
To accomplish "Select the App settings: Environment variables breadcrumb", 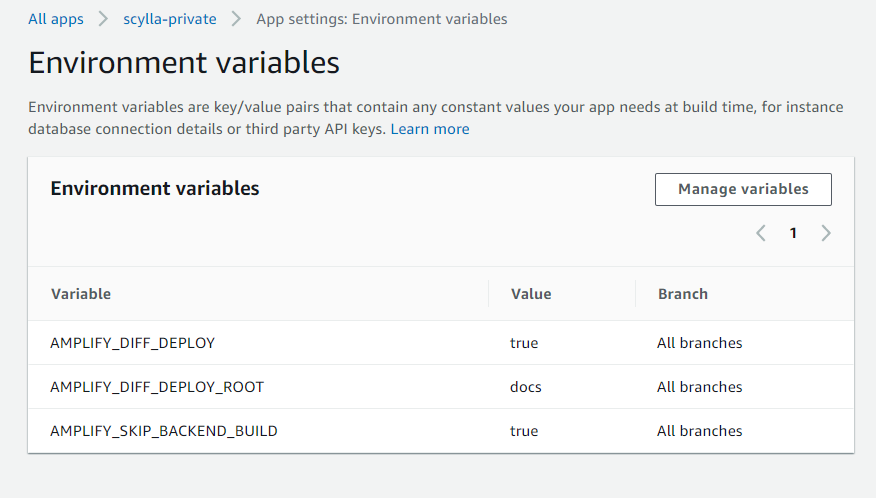I will pyautogui.click(x=381, y=19).
